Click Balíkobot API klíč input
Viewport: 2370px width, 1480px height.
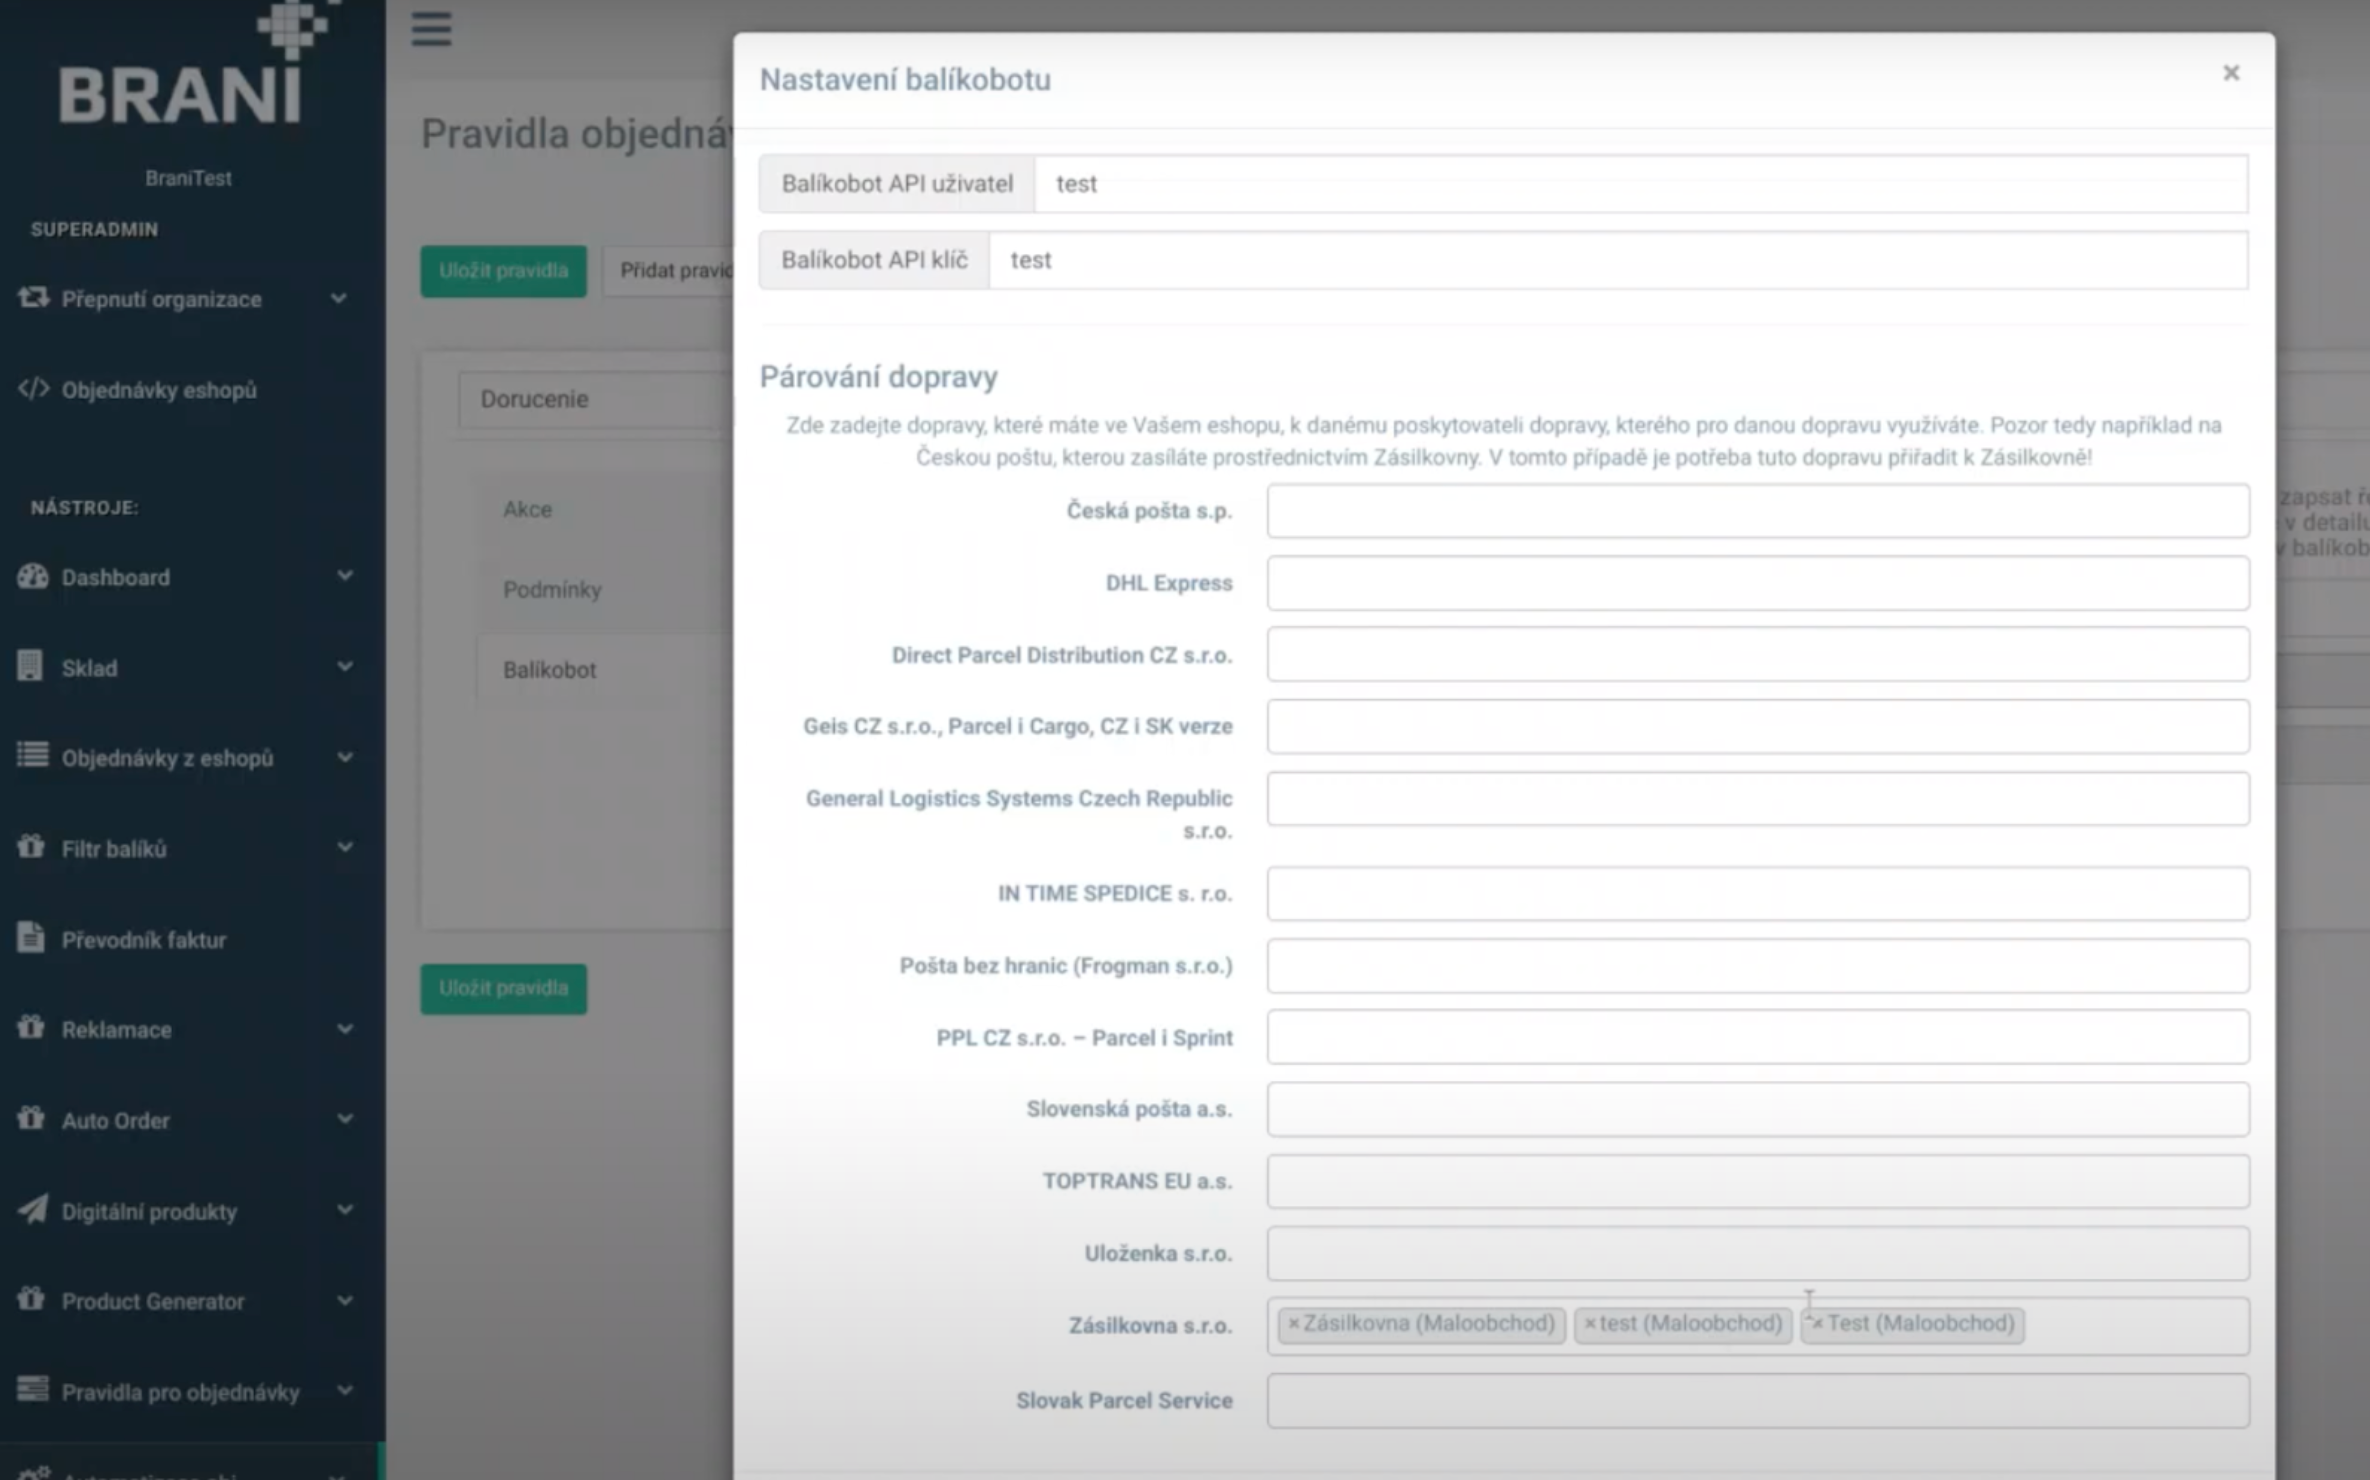tap(1618, 260)
